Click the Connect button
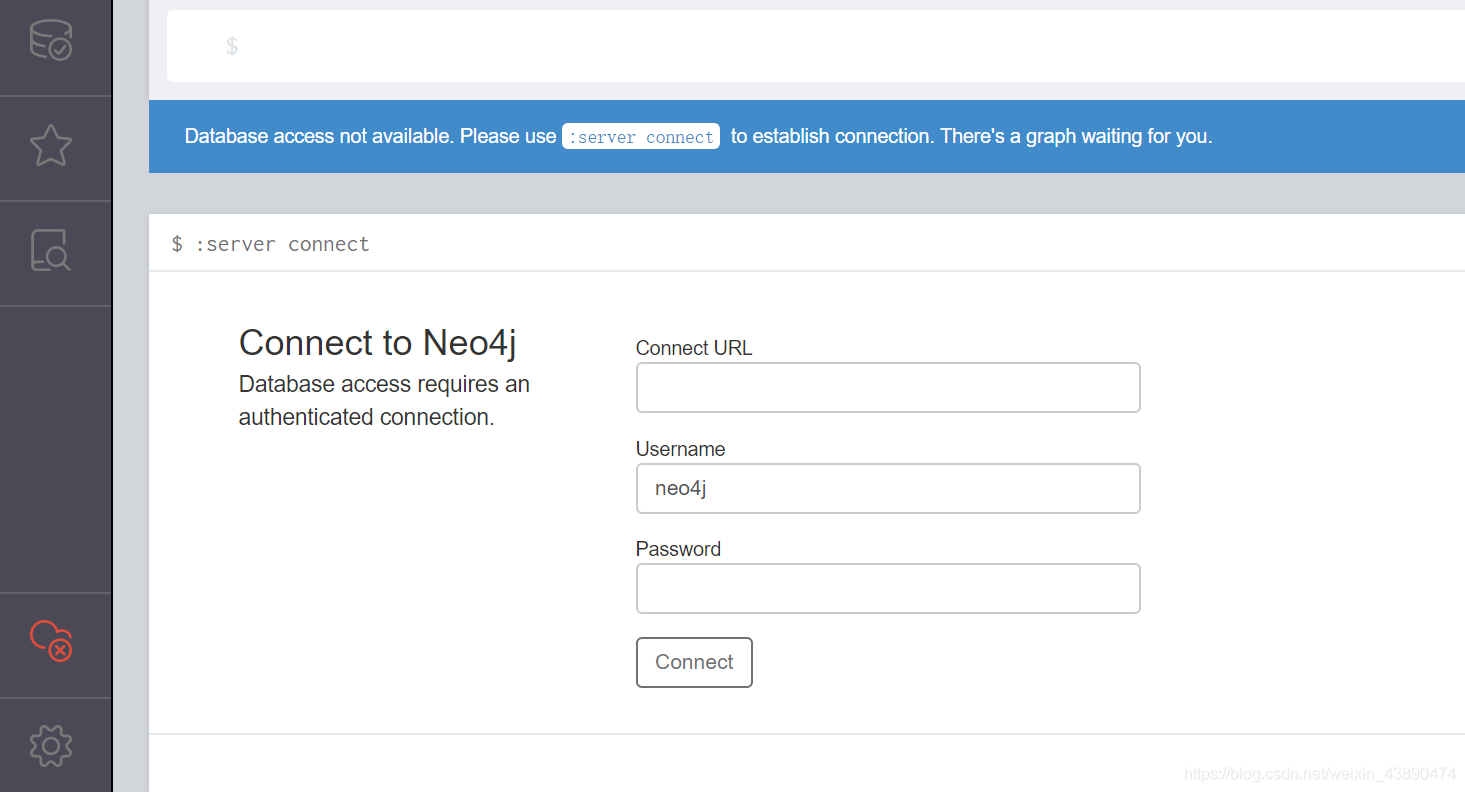The height and width of the screenshot is (792, 1465). point(694,662)
